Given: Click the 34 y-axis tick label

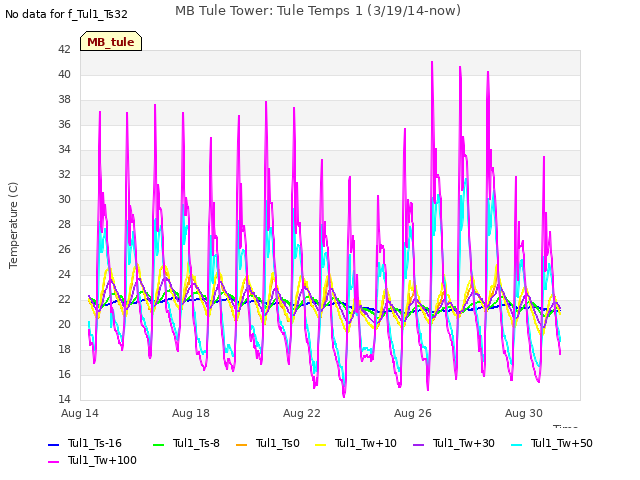Looking at the screenshot, I should [64, 149].
